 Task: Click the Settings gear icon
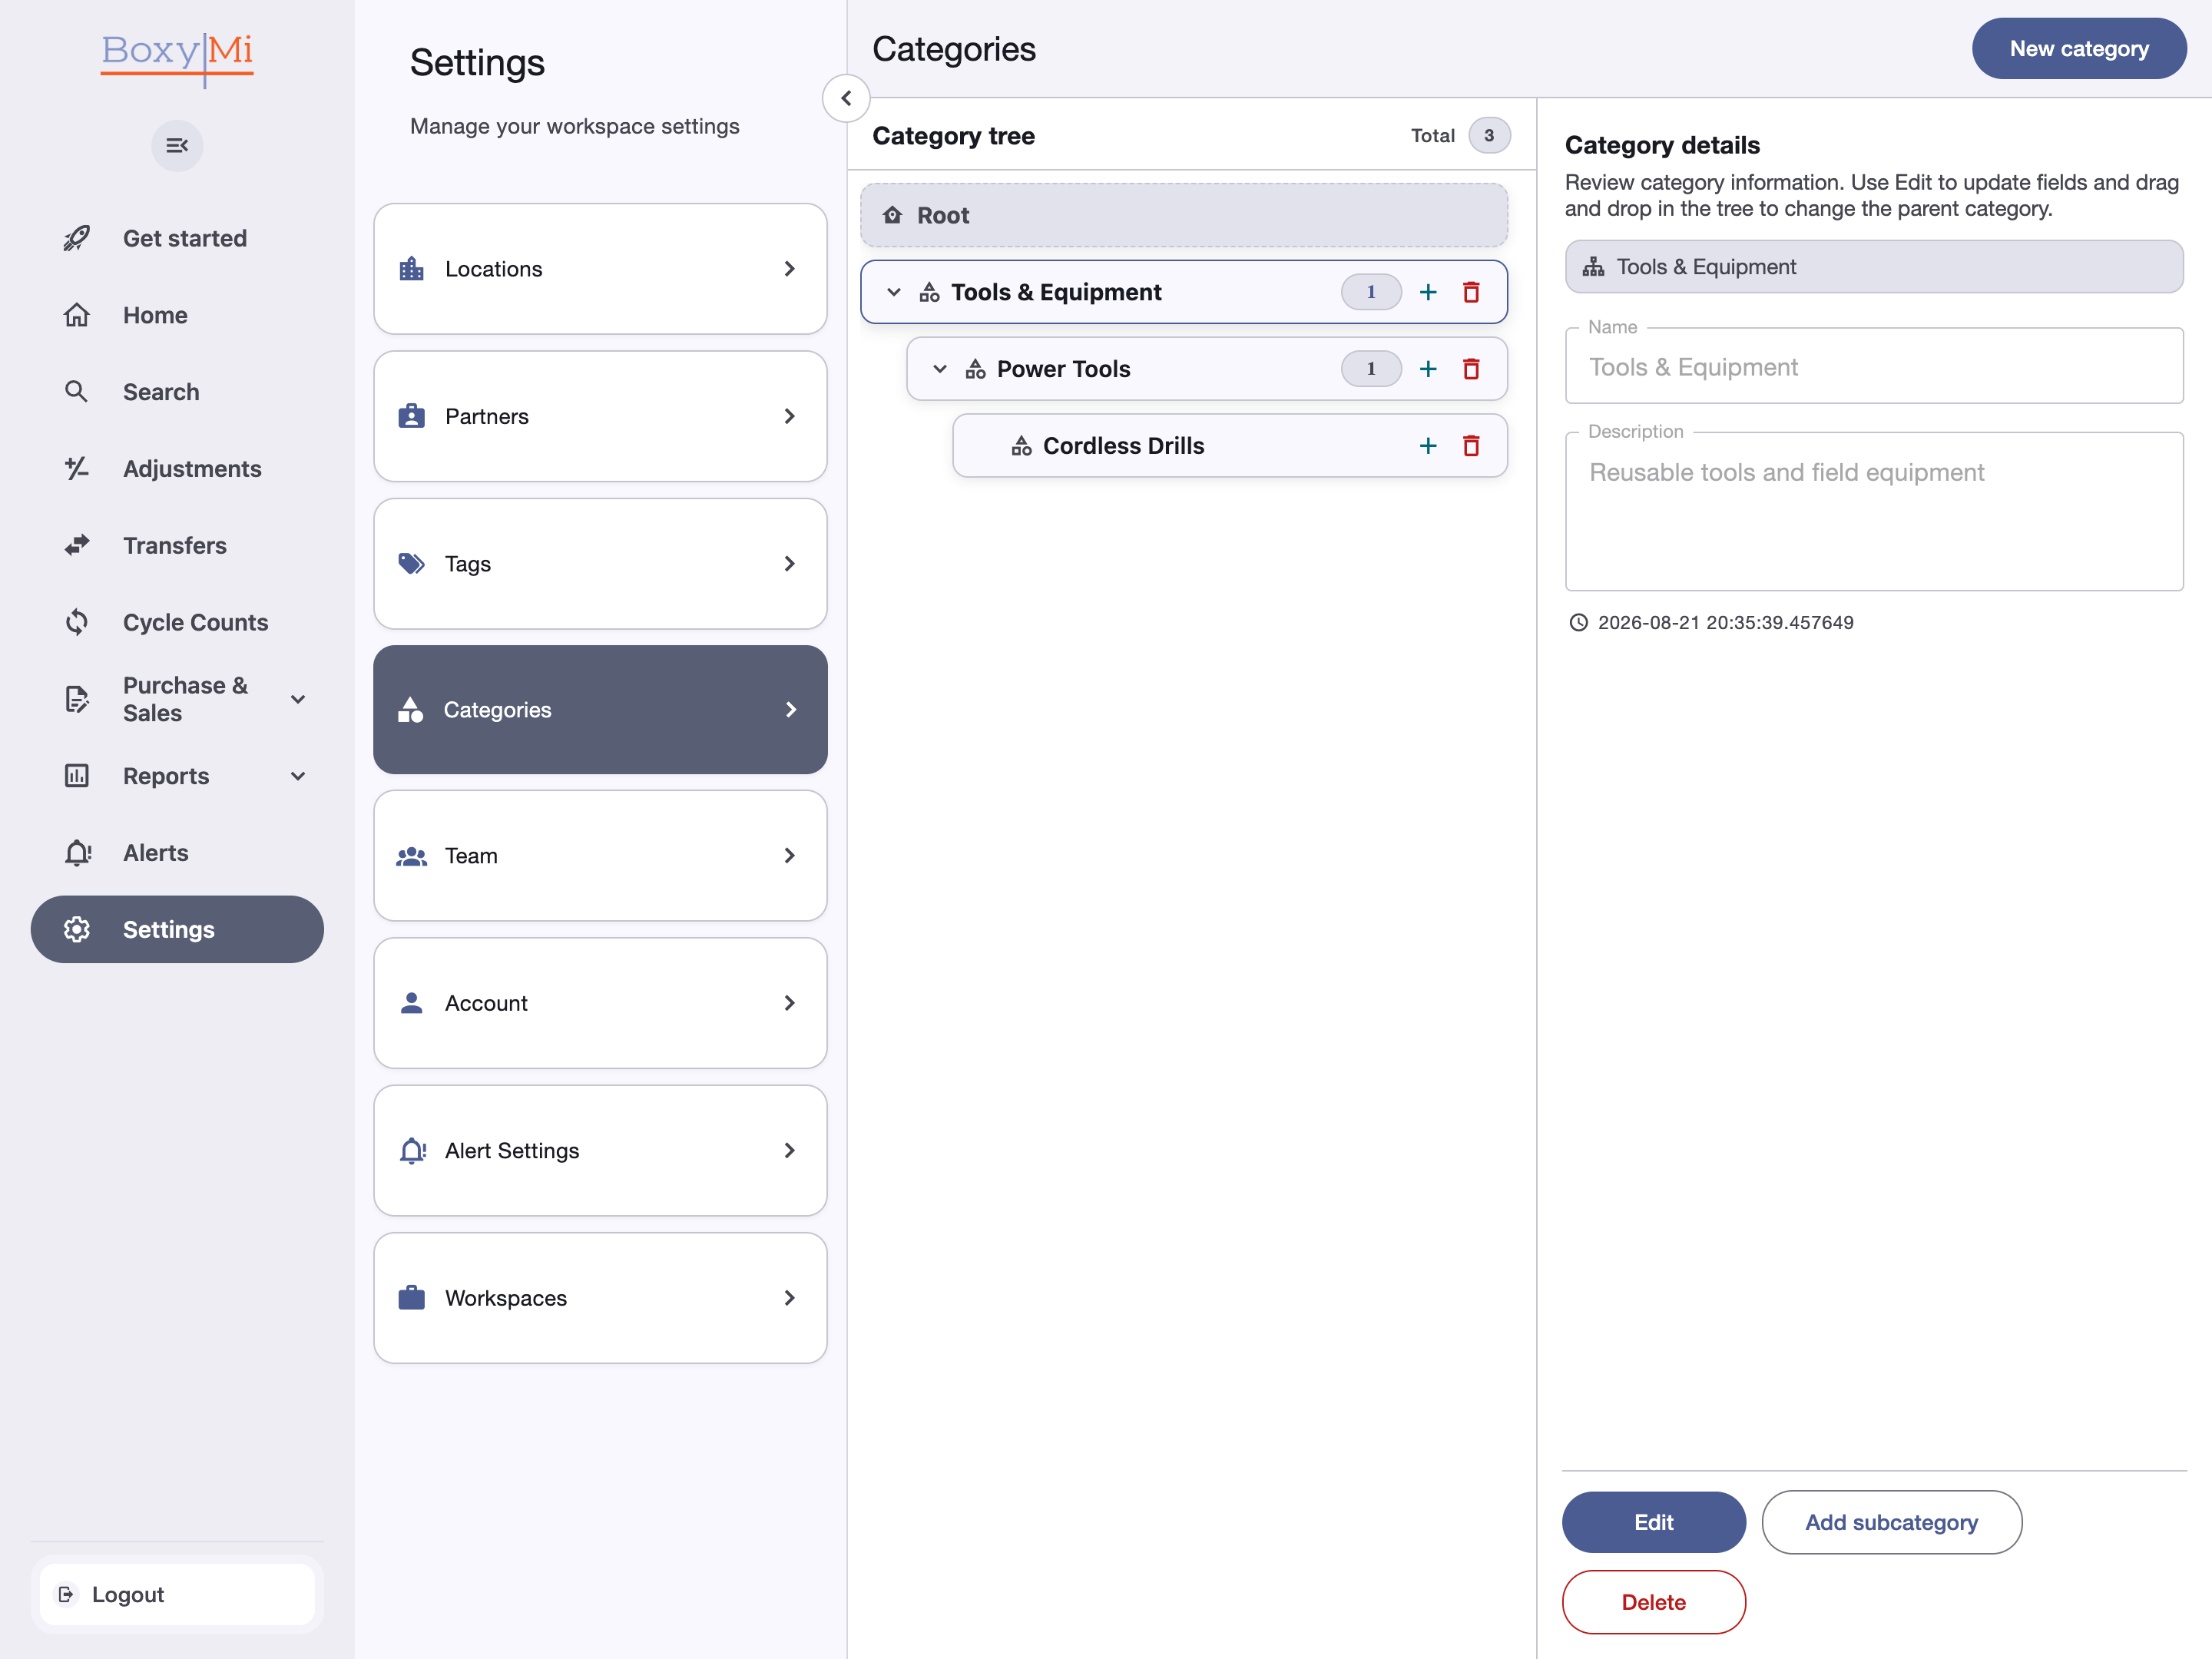77,929
